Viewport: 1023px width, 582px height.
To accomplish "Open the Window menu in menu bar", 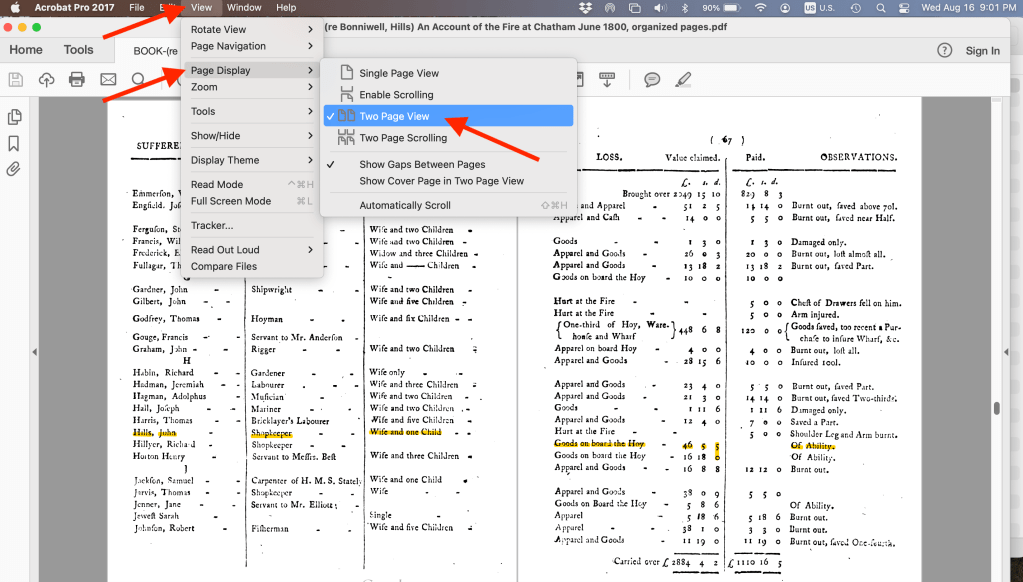I will (x=244, y=8).
